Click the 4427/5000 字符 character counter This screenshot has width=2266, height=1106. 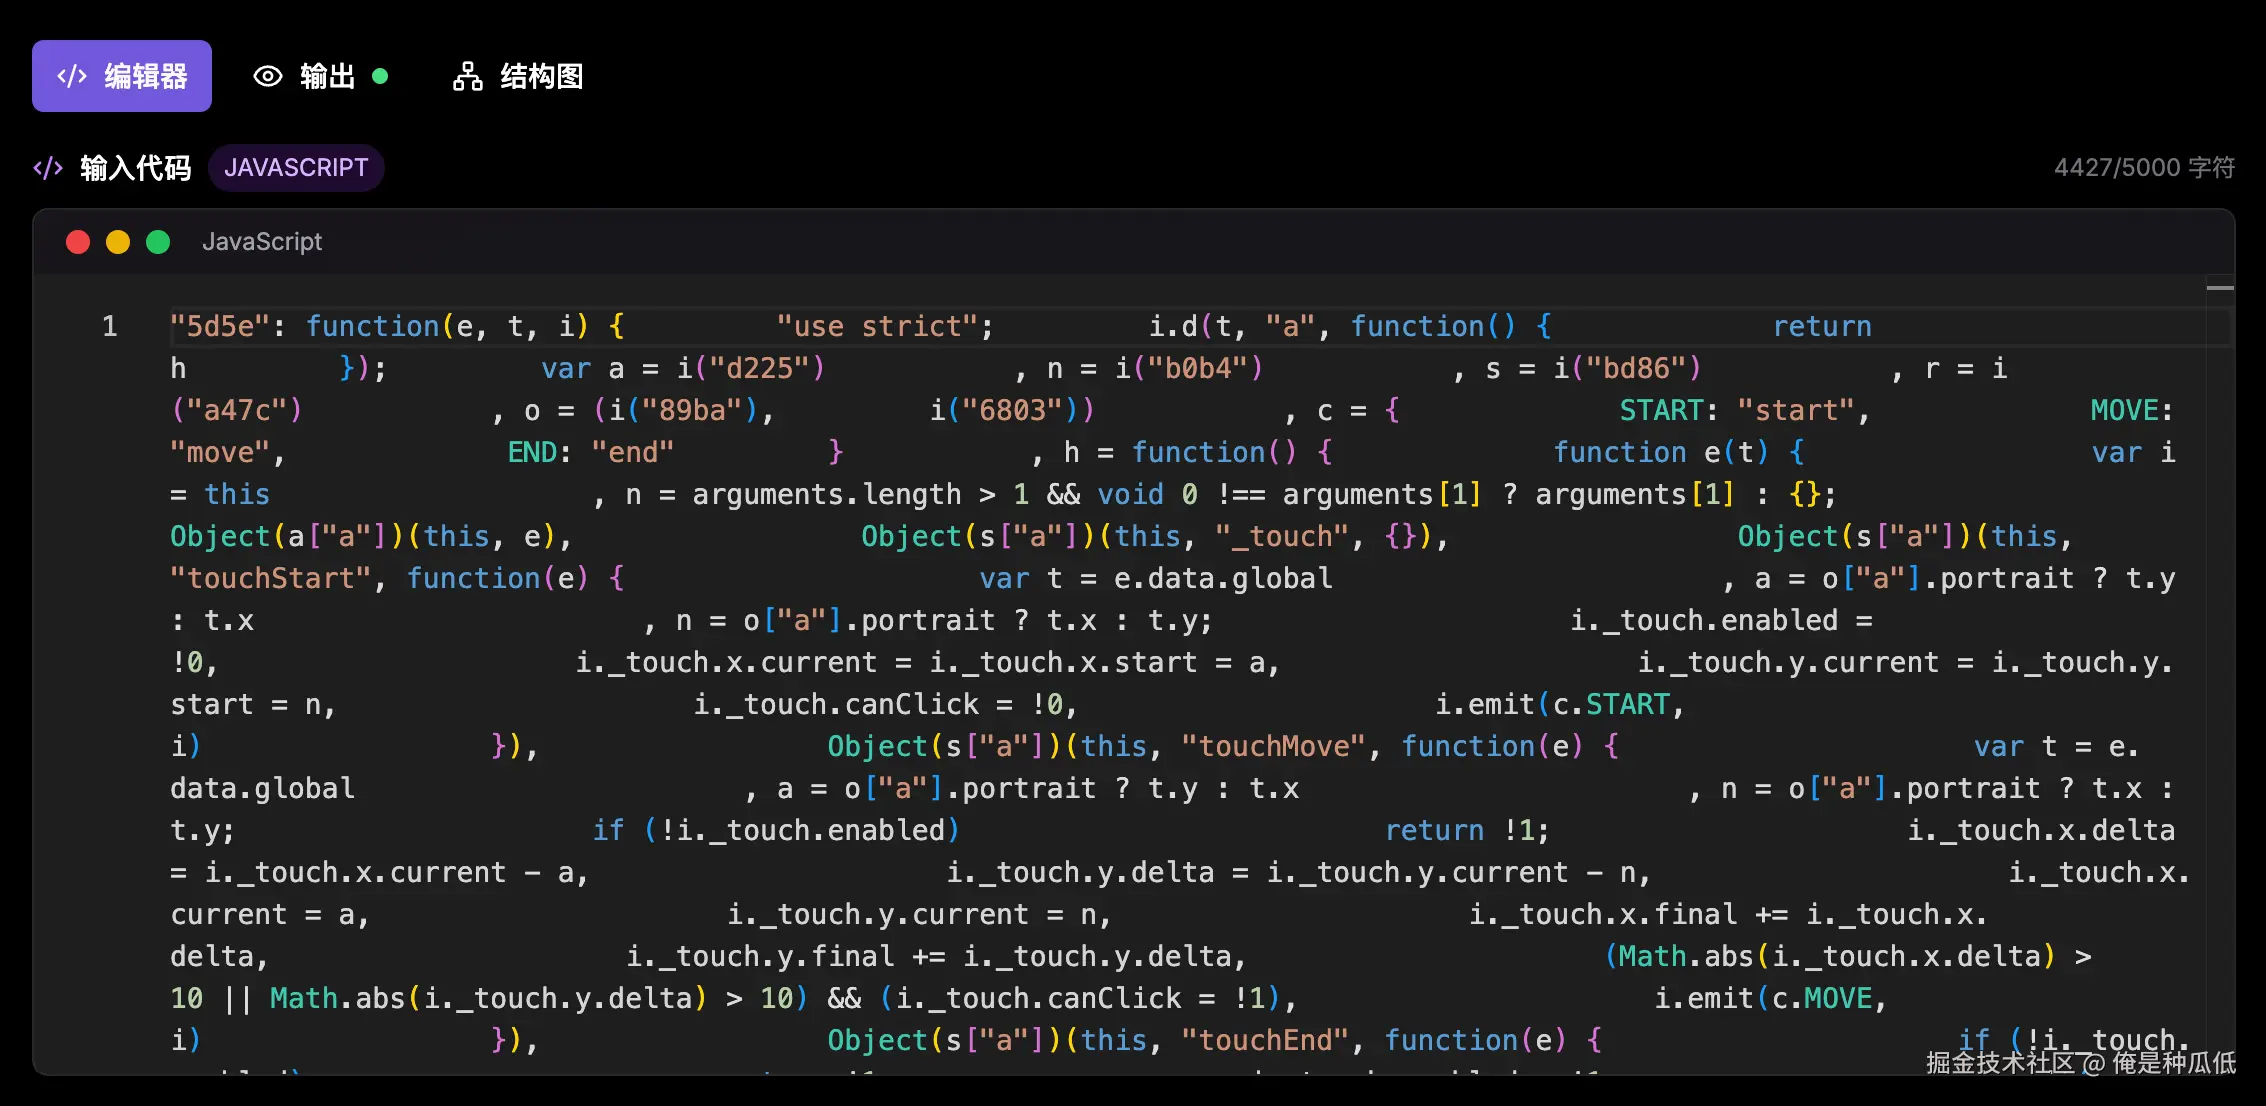(2143, 168)
